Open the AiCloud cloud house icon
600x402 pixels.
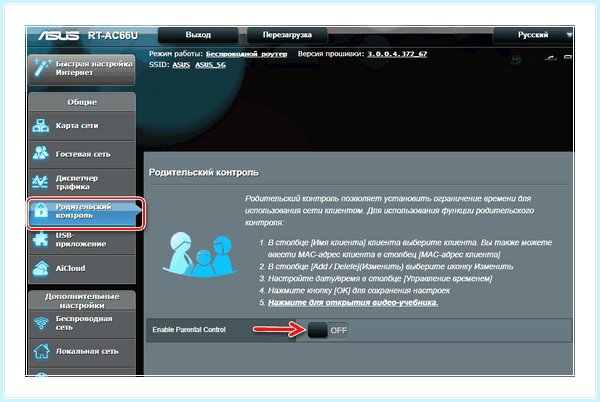(x=41, y=268)
